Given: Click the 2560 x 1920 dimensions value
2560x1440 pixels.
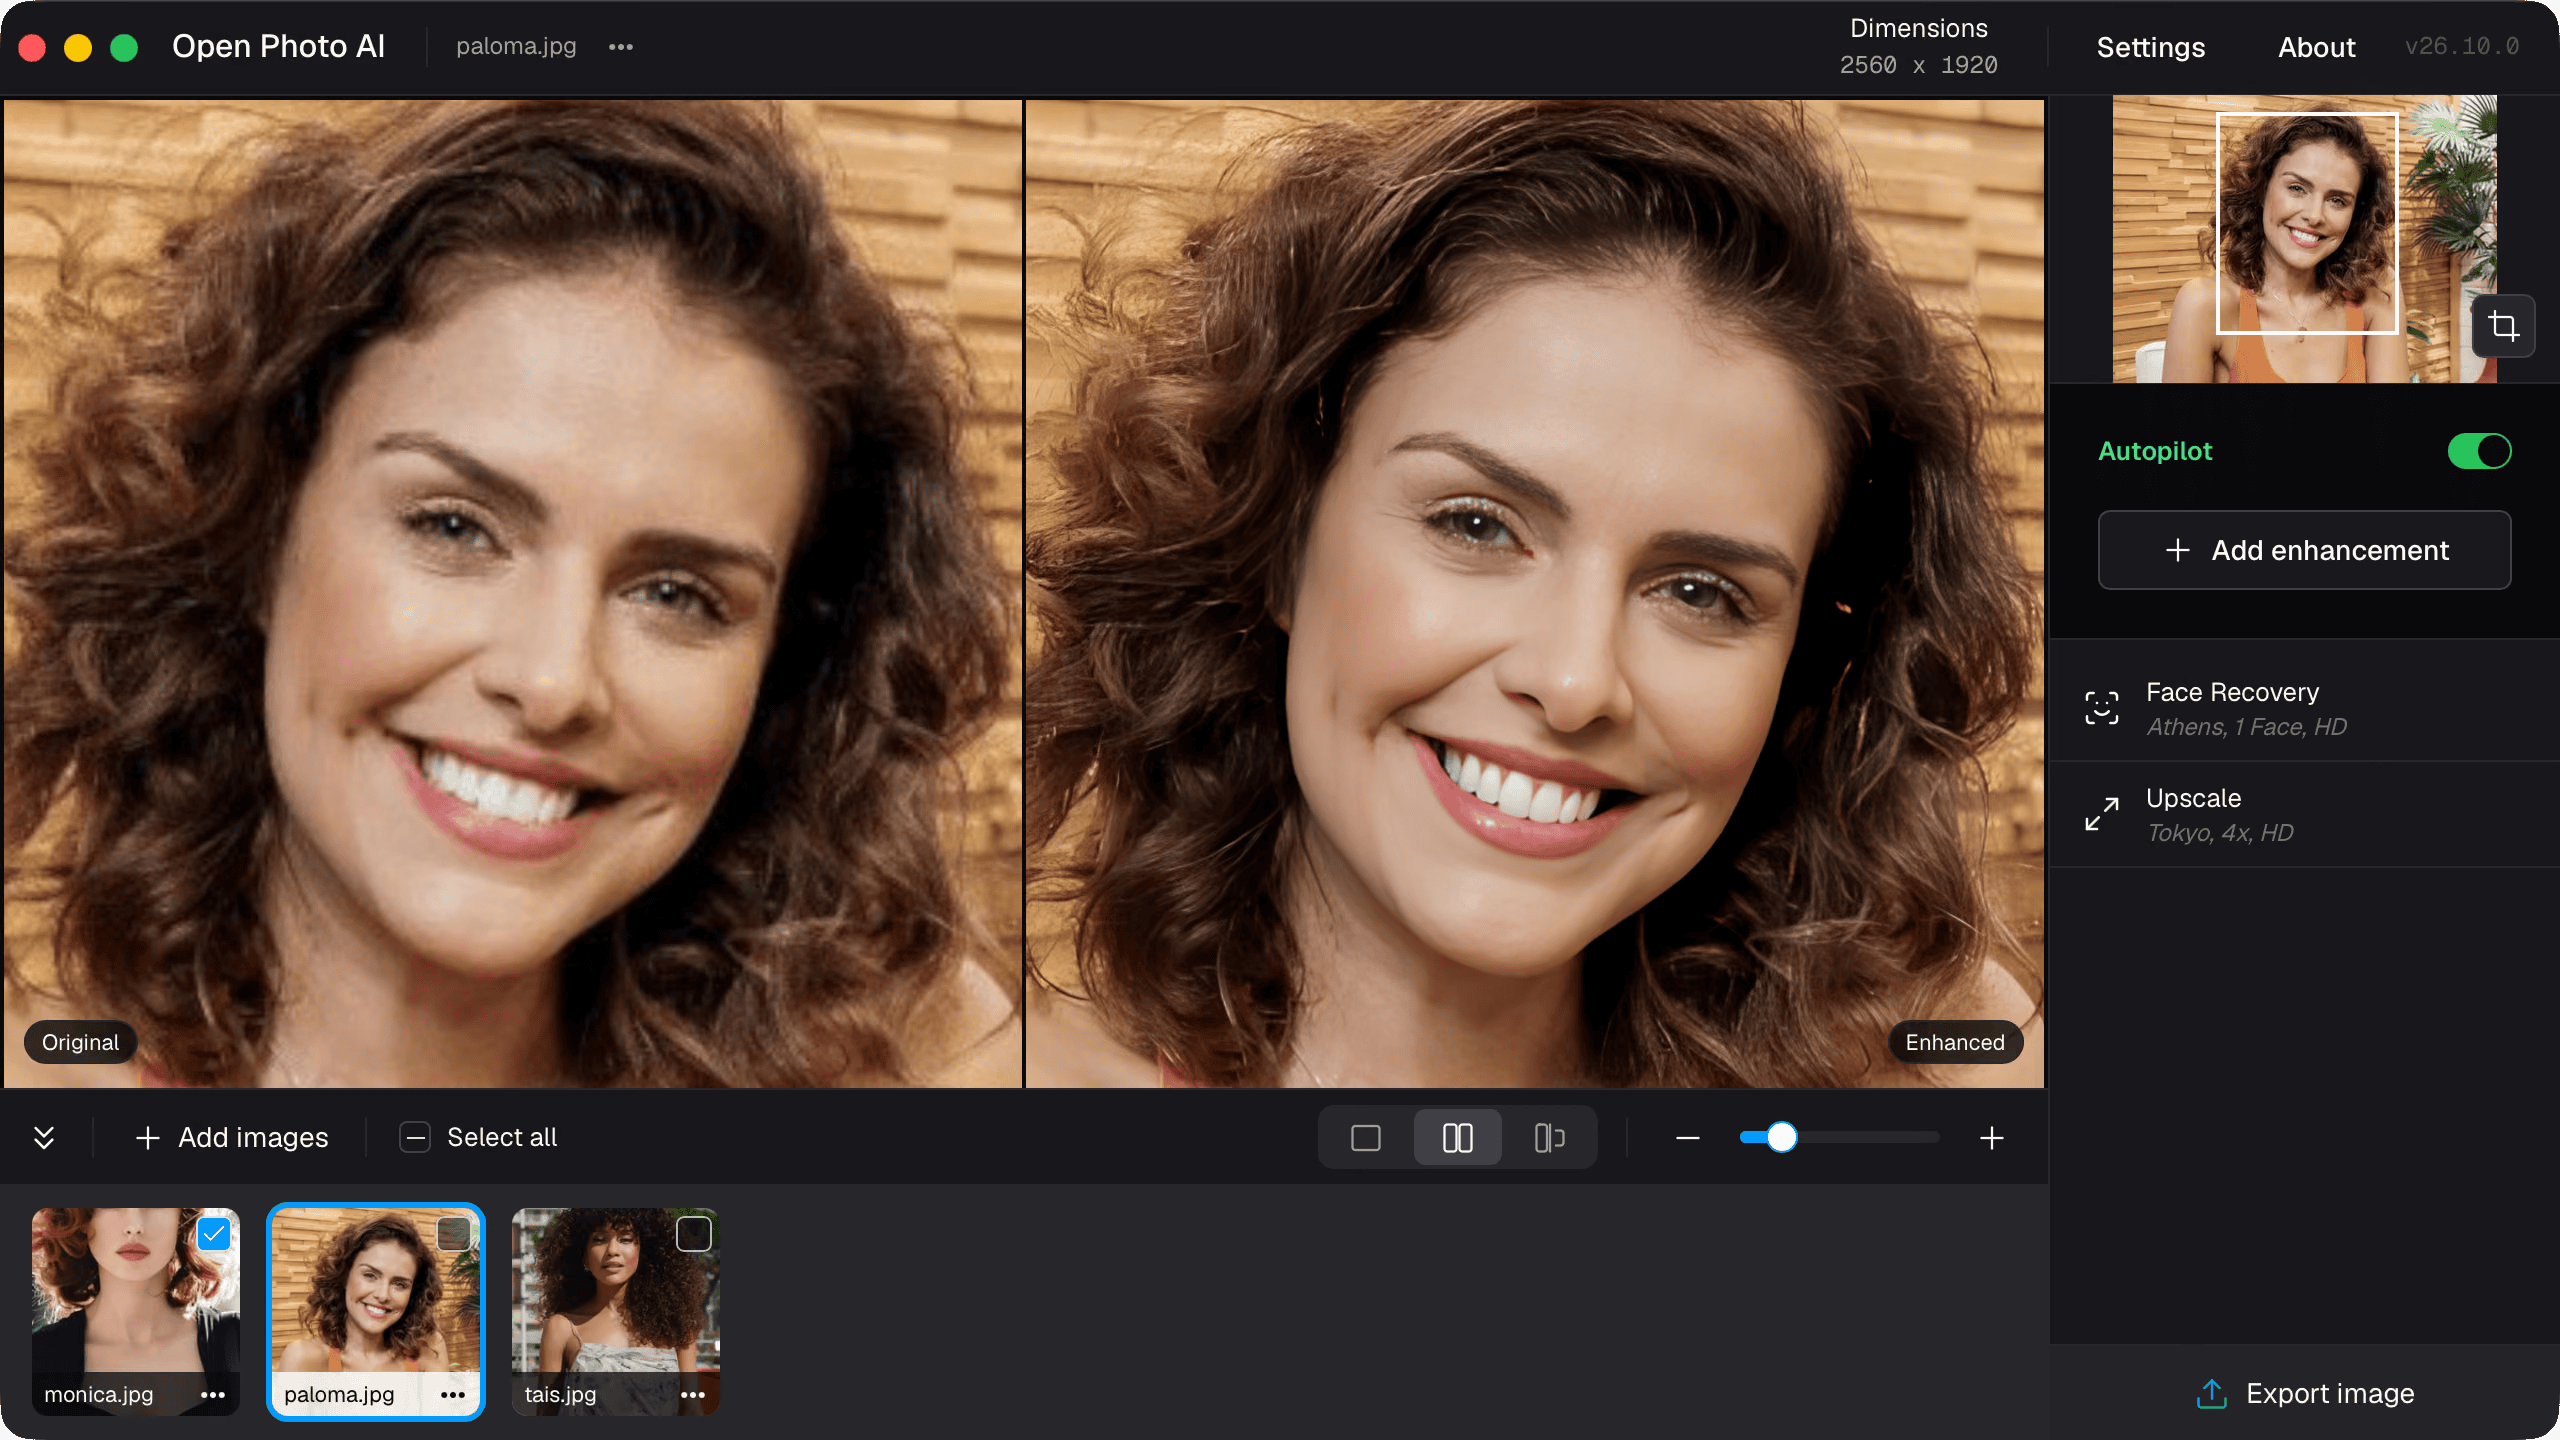Looking at the screenshot, I should coord(1918,65).
